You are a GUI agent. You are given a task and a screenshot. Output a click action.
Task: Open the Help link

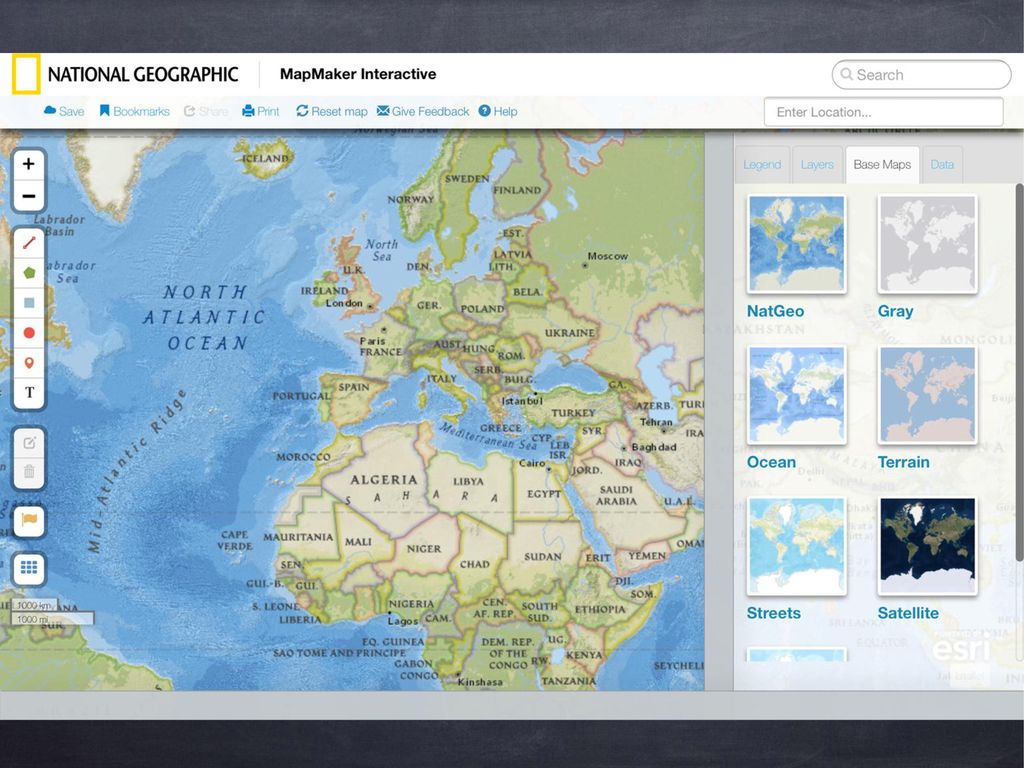point(498,111)
